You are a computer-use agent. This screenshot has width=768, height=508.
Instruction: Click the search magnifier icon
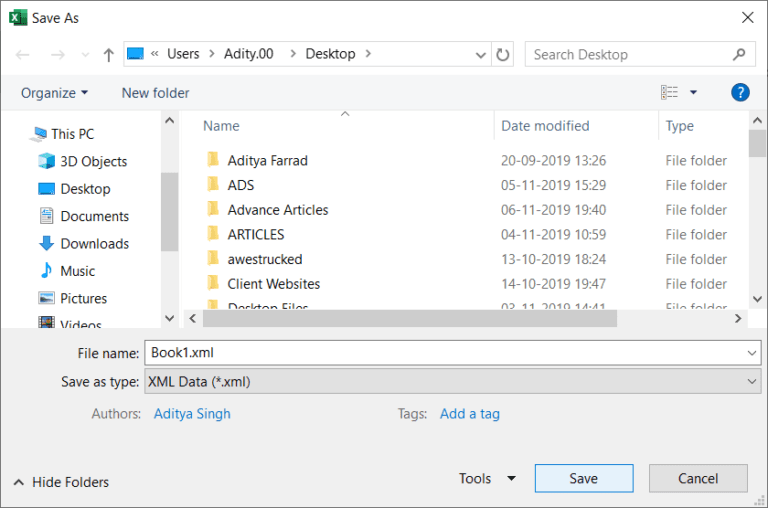[x=740, y=54]
